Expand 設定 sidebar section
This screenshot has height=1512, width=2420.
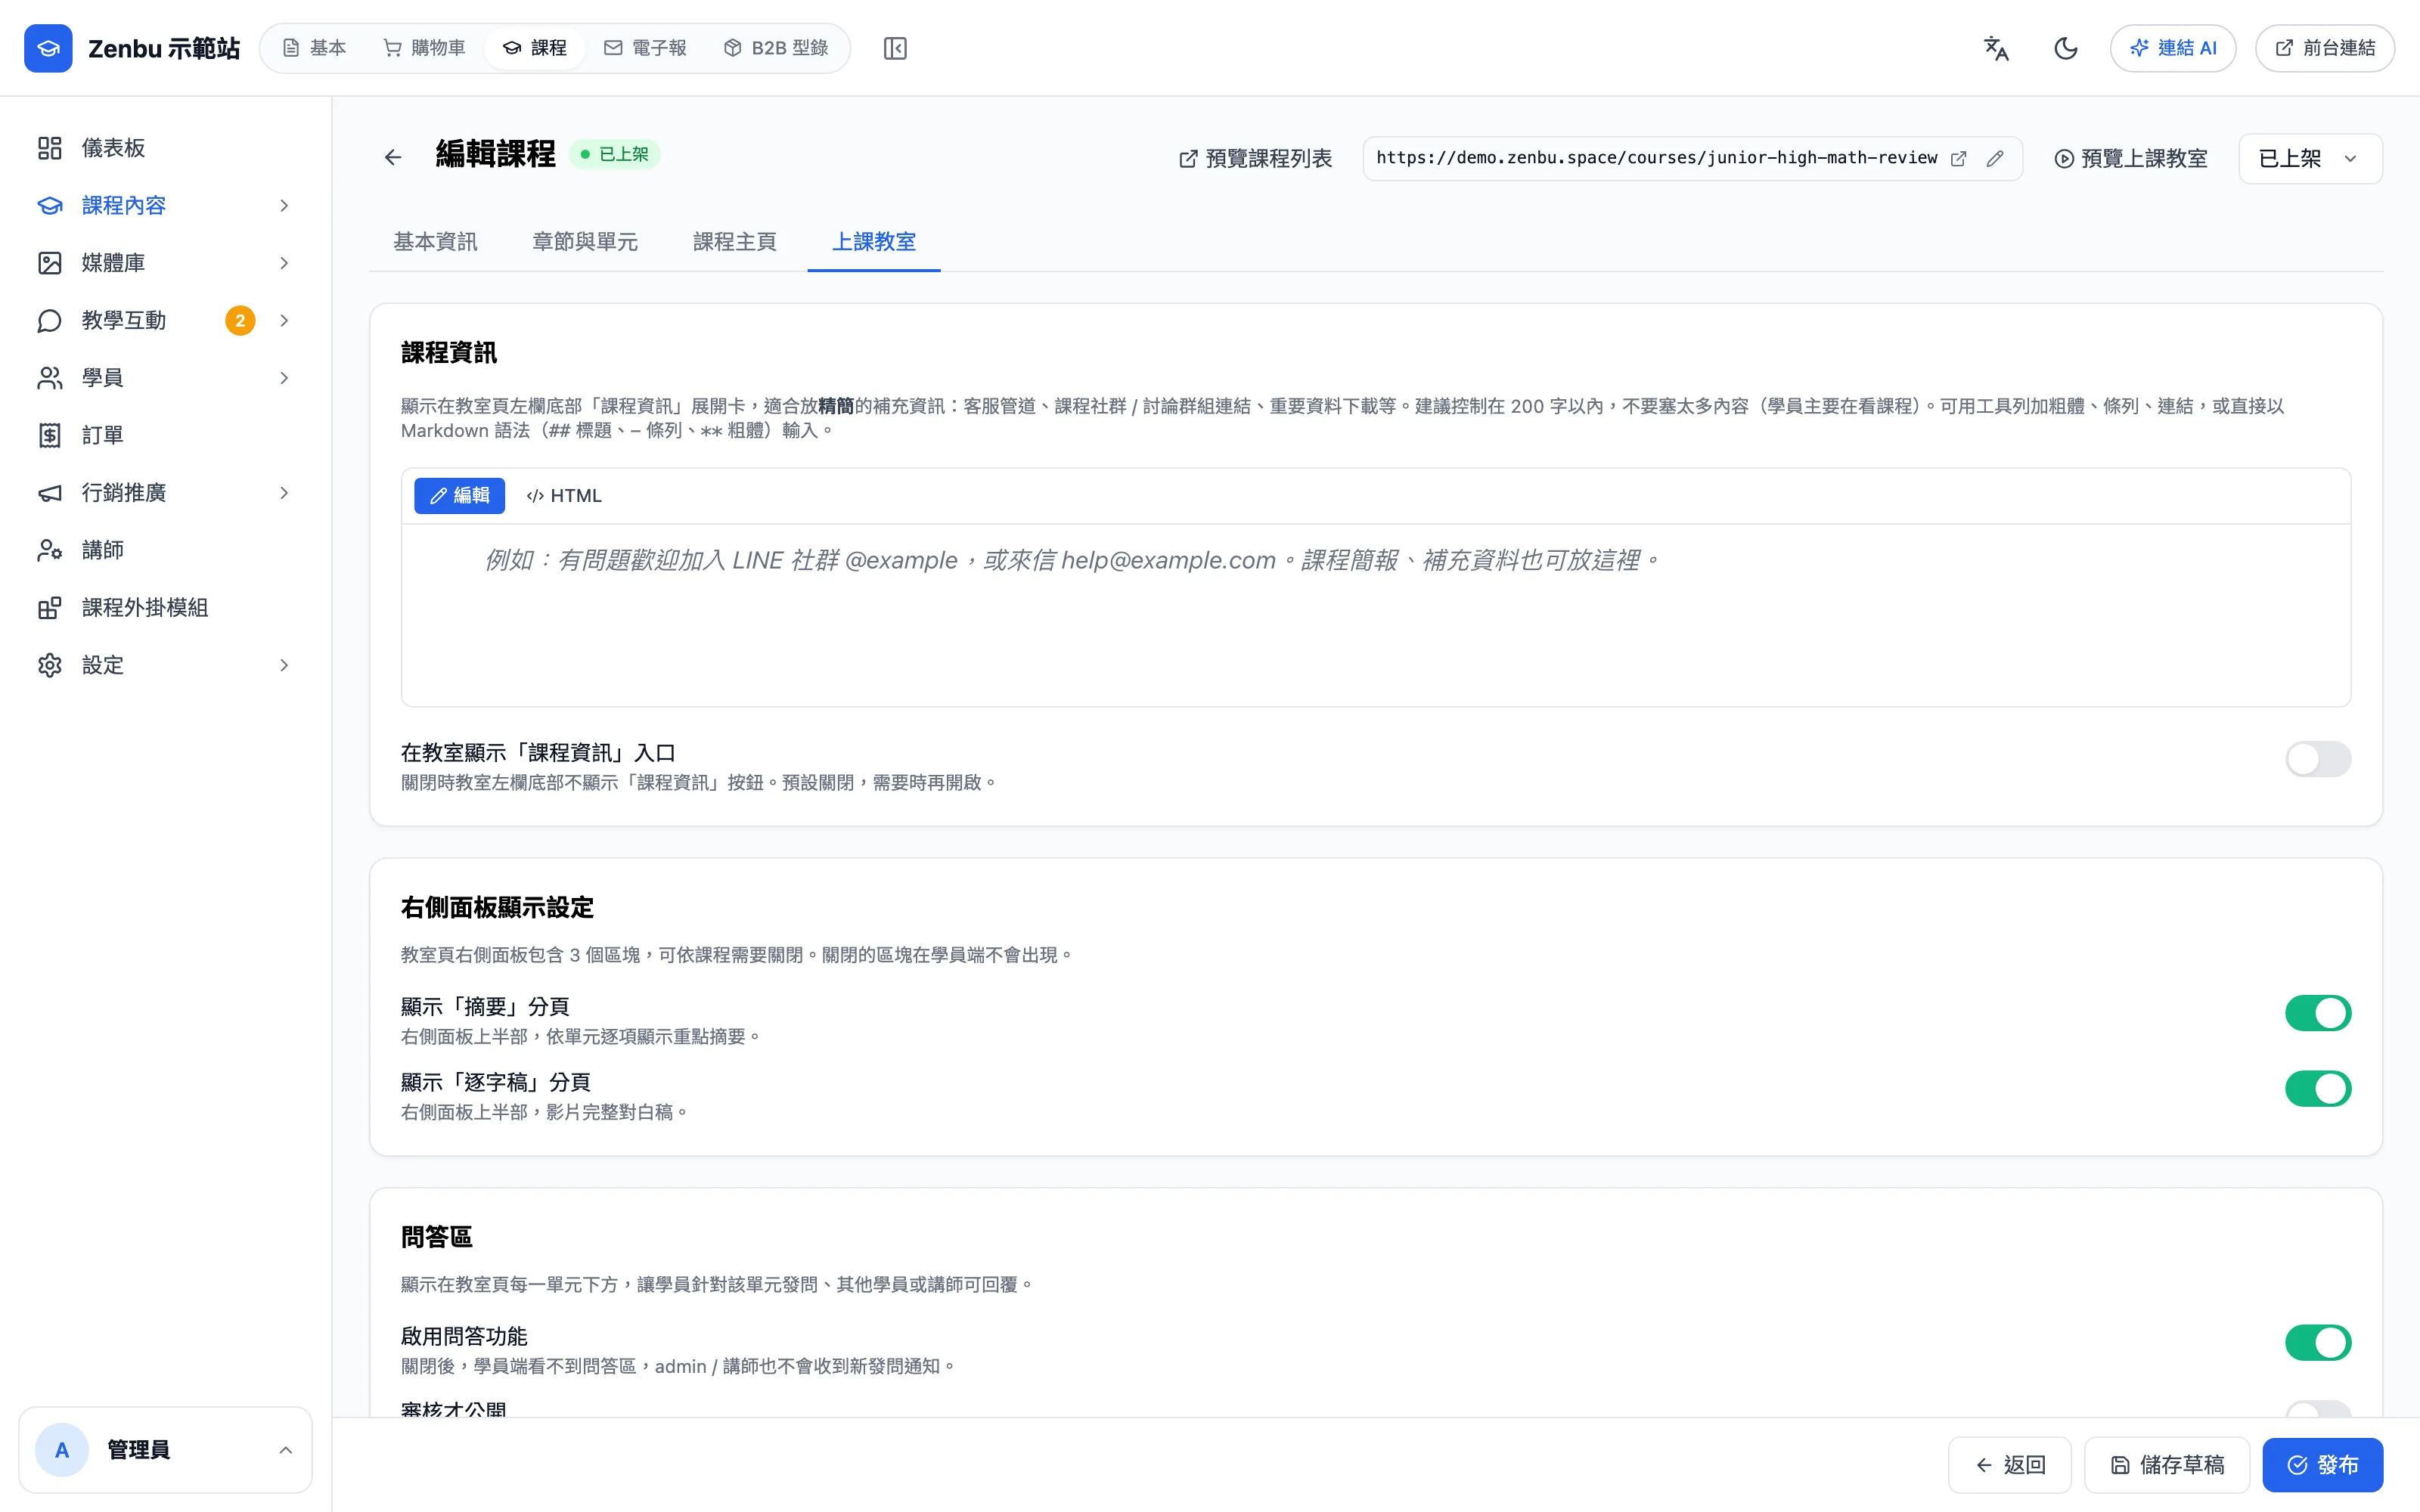coord(284,665)
